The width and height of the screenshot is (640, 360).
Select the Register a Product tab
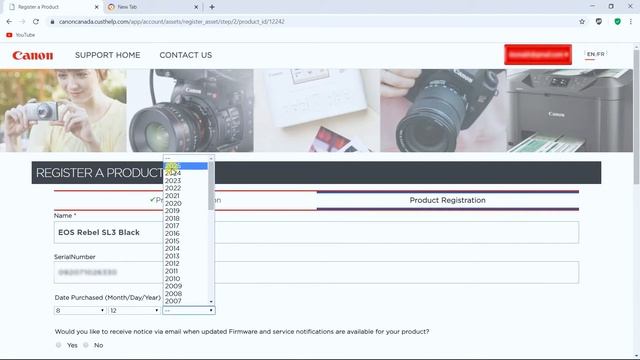(x=54, y=7)
